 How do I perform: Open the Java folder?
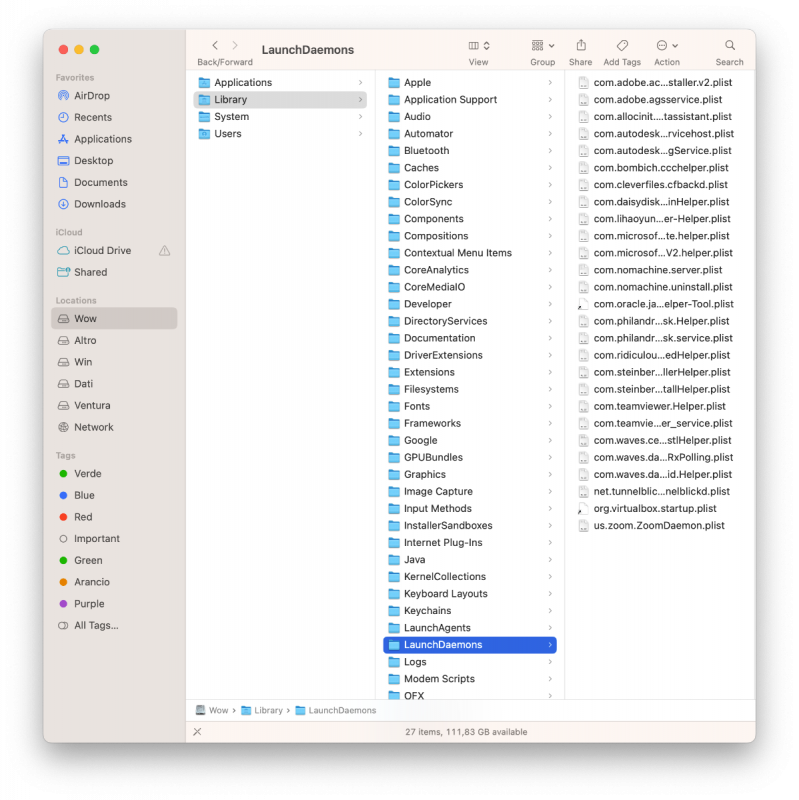(469, 560)
